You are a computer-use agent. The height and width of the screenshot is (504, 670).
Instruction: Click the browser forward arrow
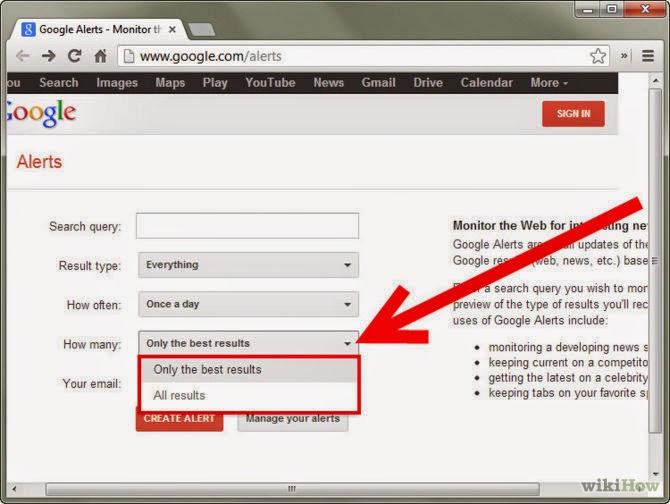[x=49, y=56]
